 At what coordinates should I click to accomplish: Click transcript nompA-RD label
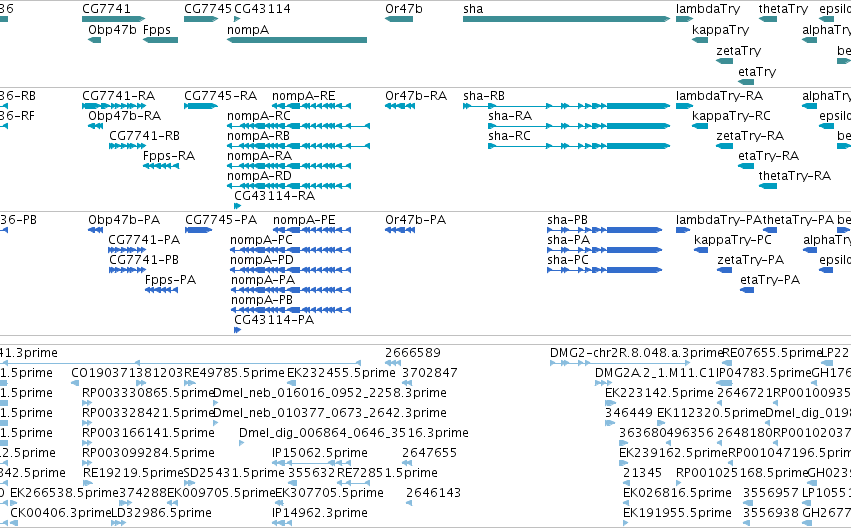coord(259,176)
